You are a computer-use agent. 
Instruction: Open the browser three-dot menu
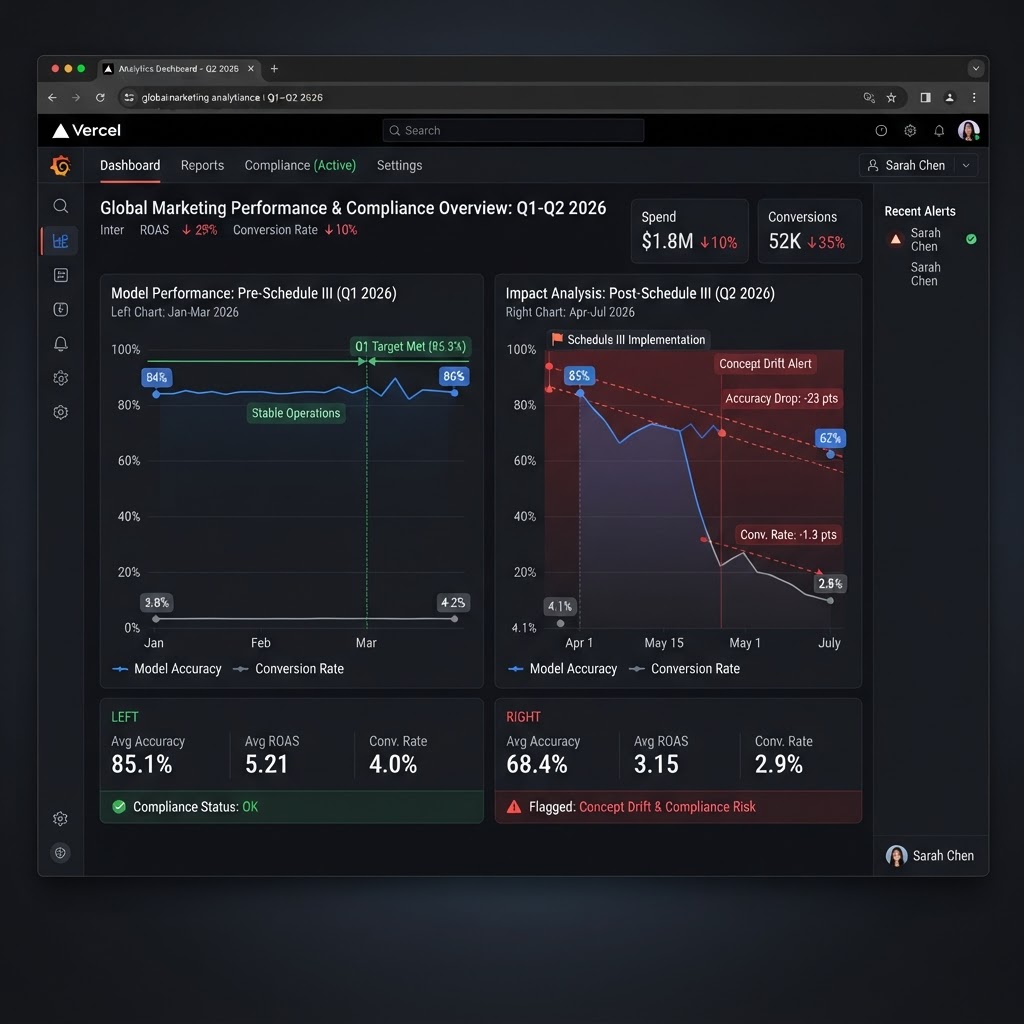click(974, 97)
